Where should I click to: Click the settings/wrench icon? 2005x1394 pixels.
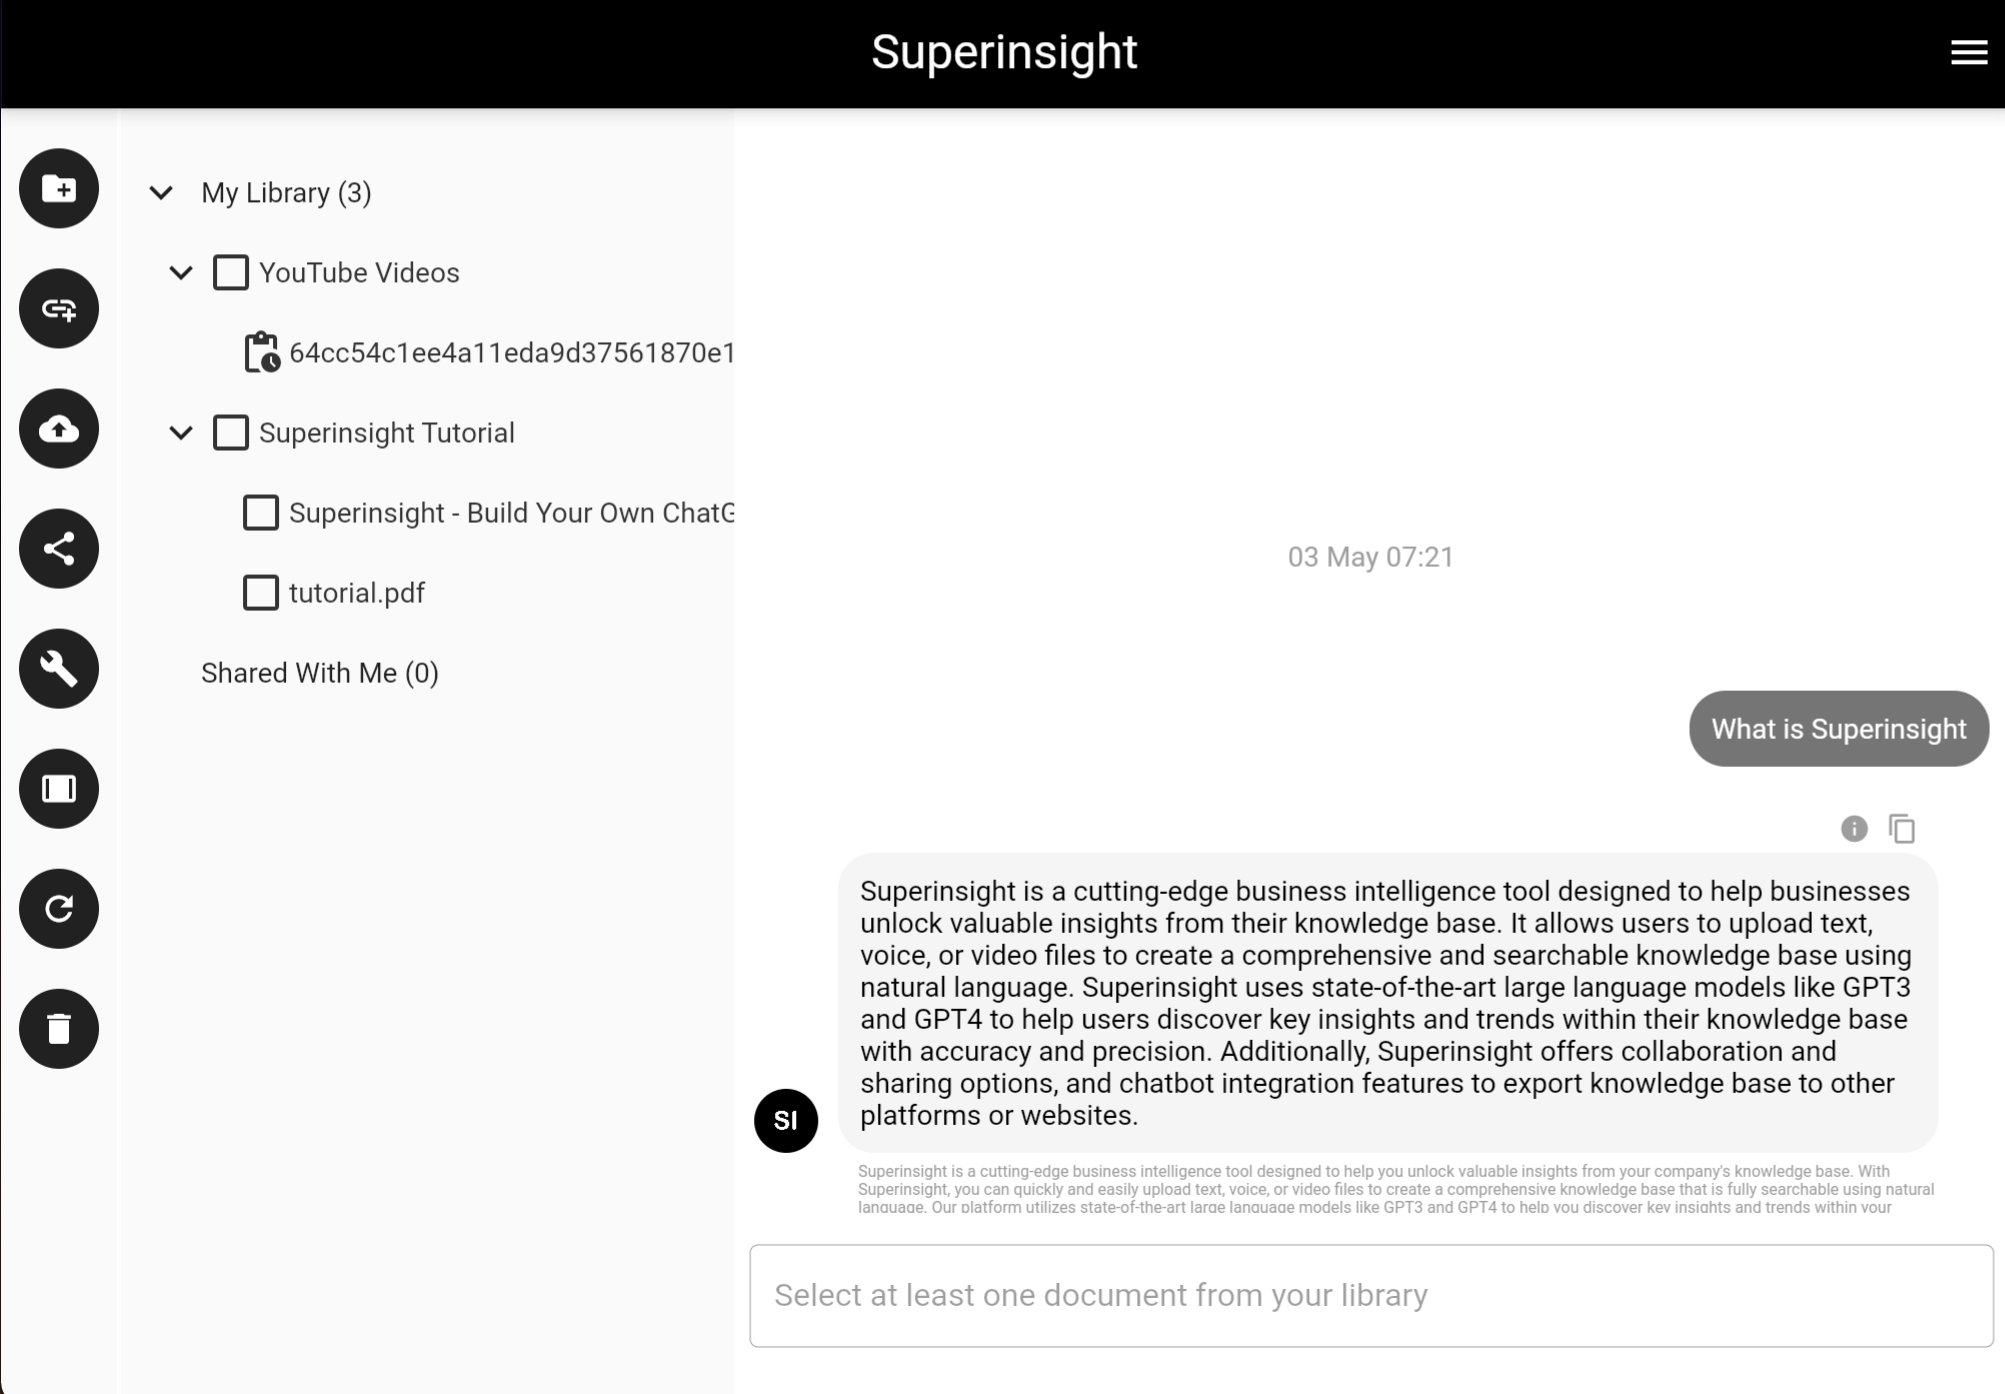click(x=58, y=667)
